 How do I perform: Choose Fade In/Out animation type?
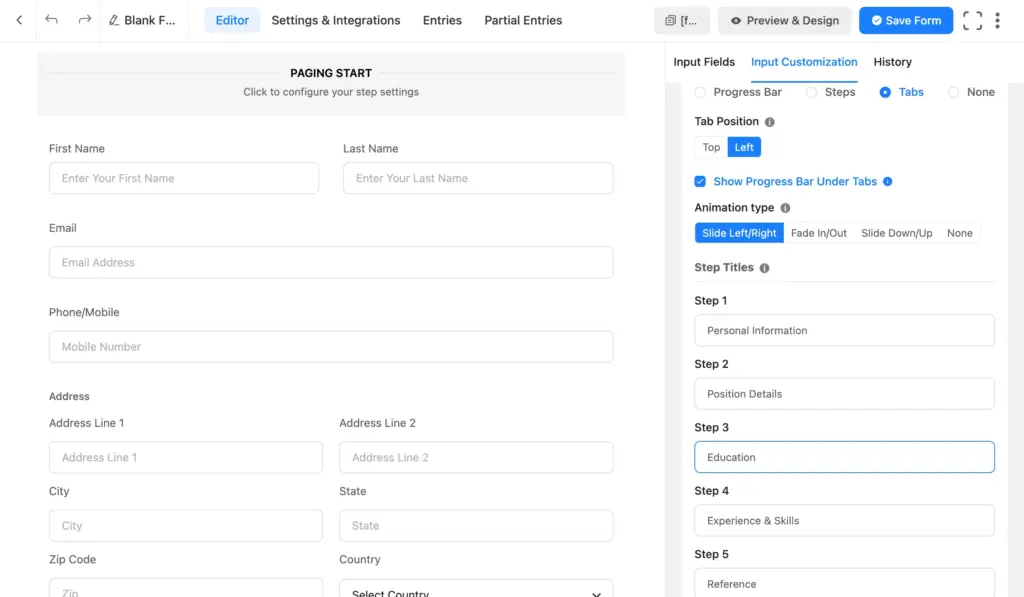pos(818,233)
